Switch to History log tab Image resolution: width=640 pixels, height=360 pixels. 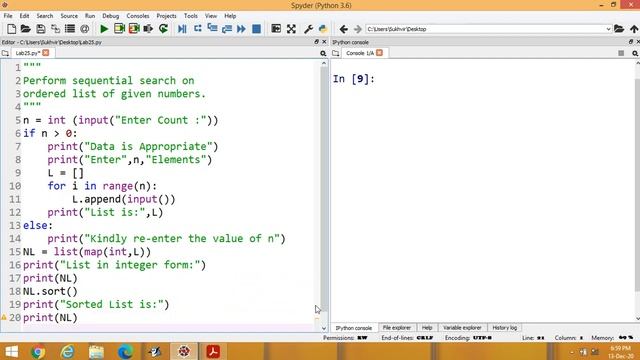[x=504, y=328]
